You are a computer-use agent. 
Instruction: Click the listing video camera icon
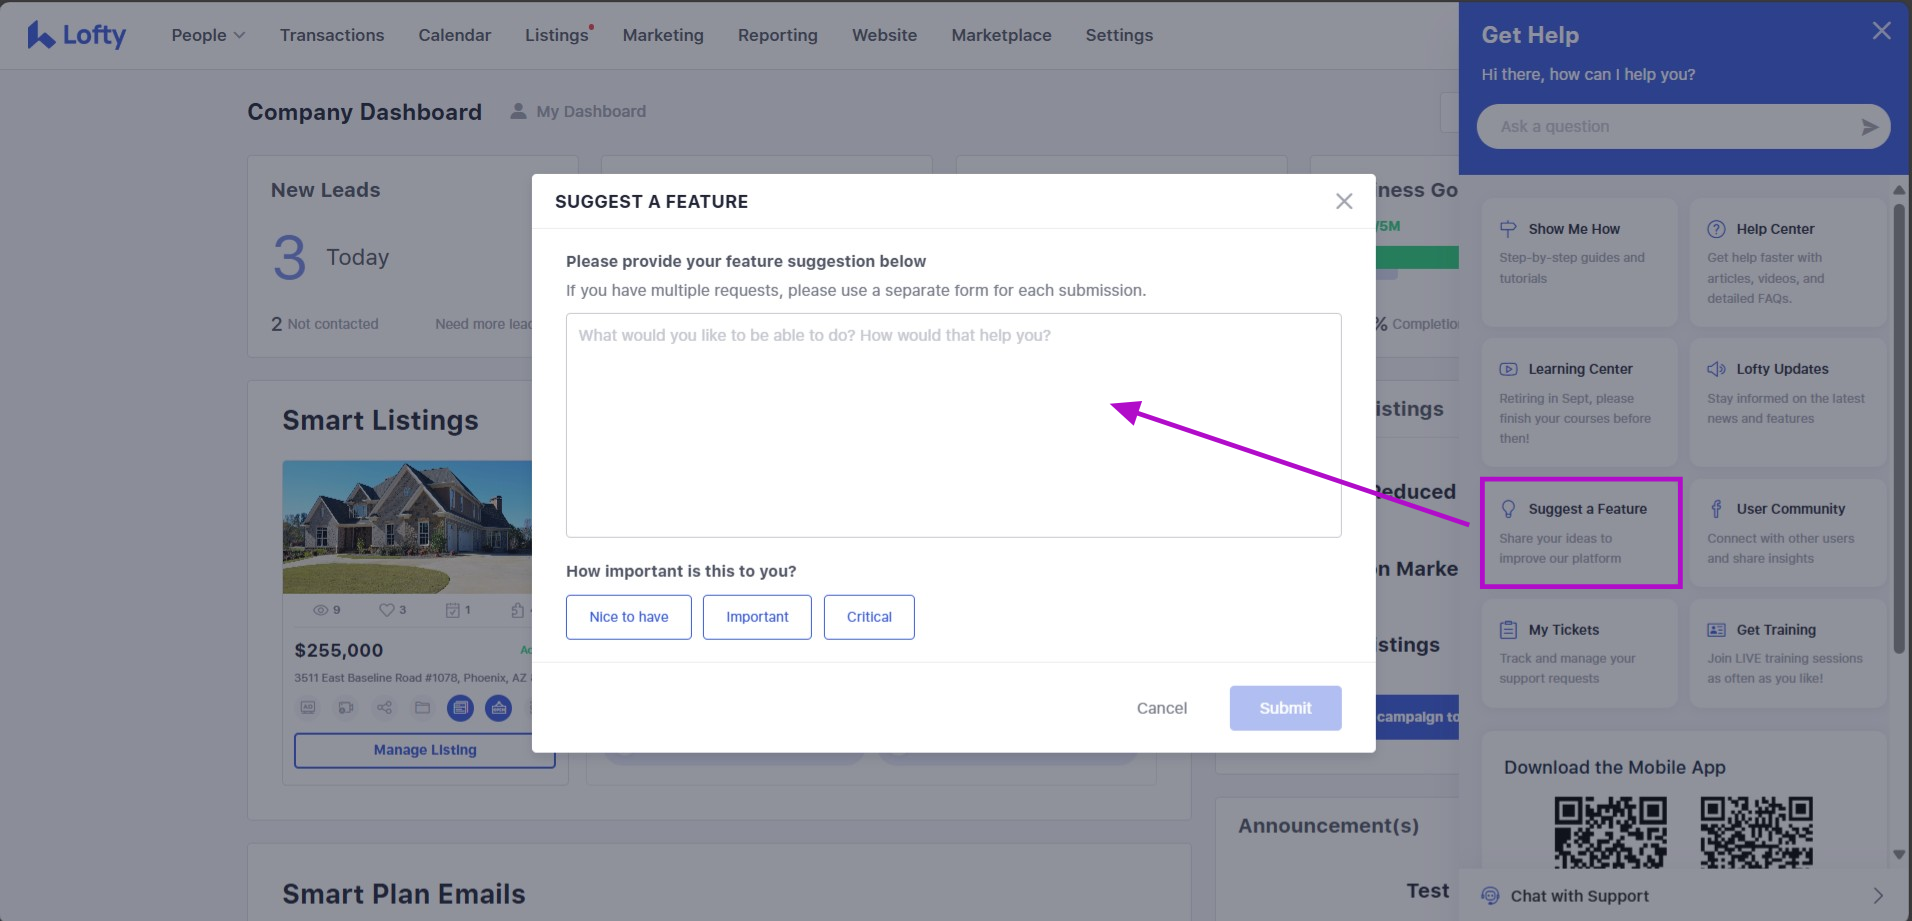click(x=346, y=708)
